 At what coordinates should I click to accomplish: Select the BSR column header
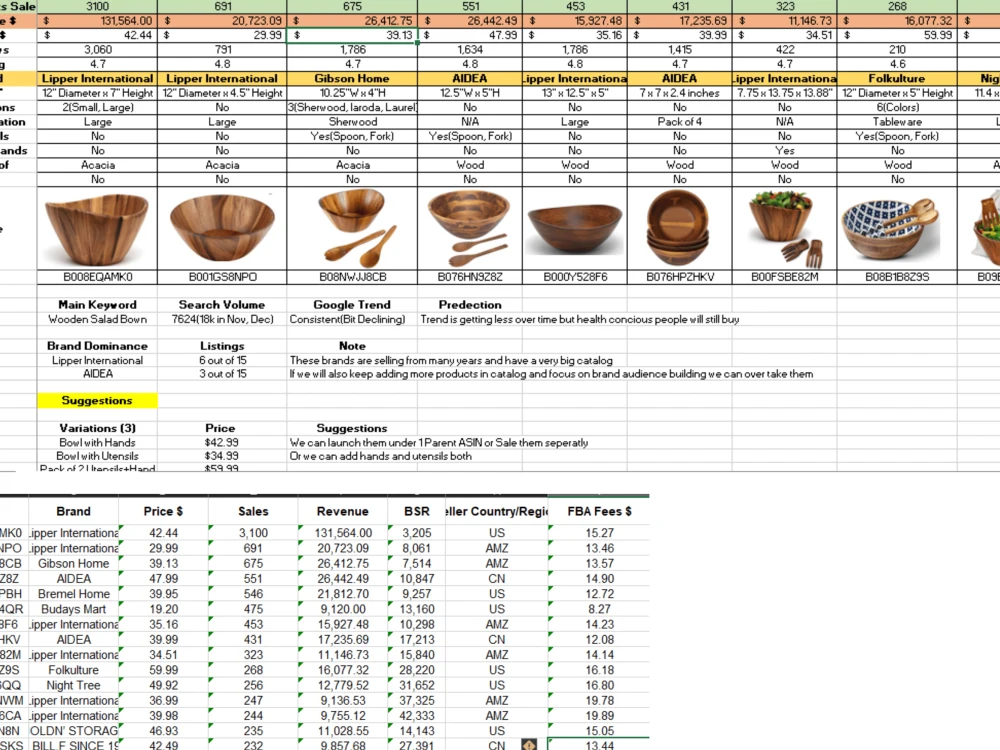(x=416, y=511)
